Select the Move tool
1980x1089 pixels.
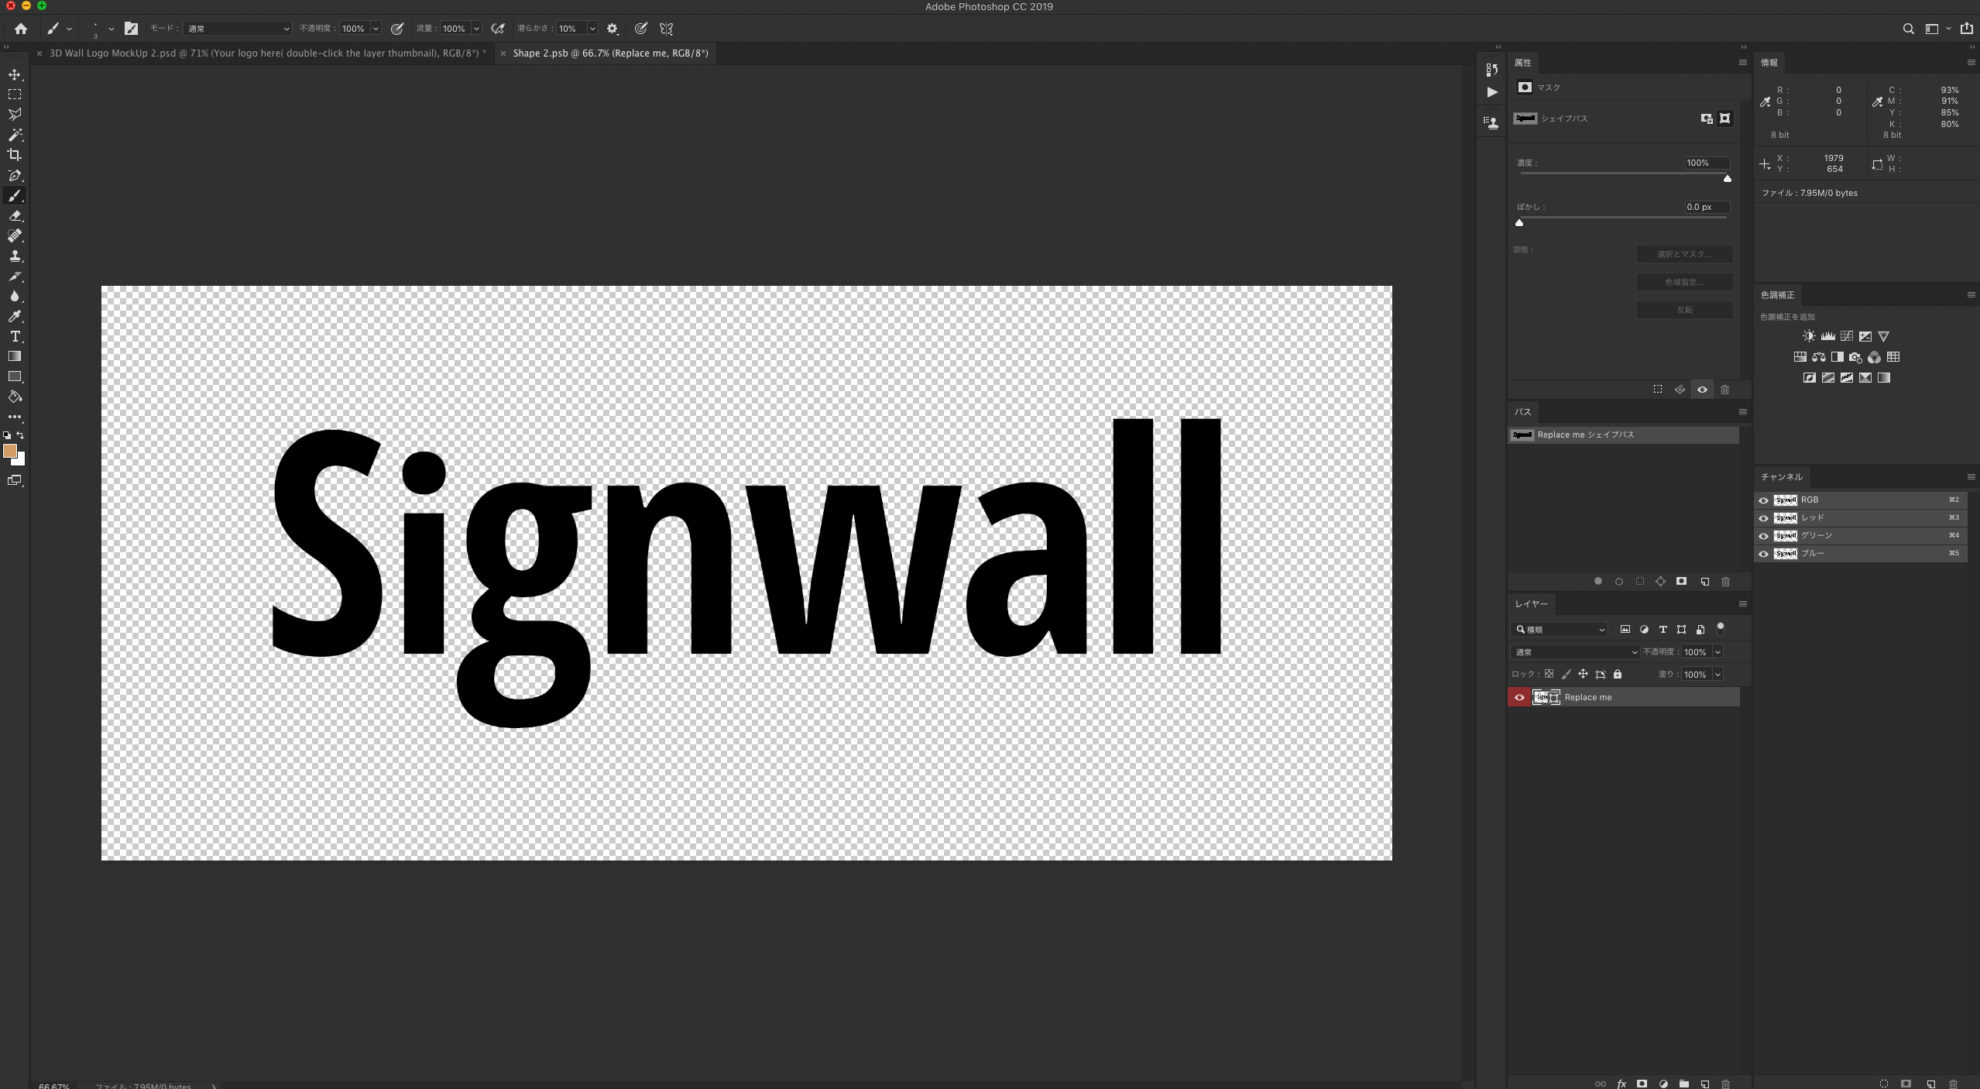tap(14, 74)
